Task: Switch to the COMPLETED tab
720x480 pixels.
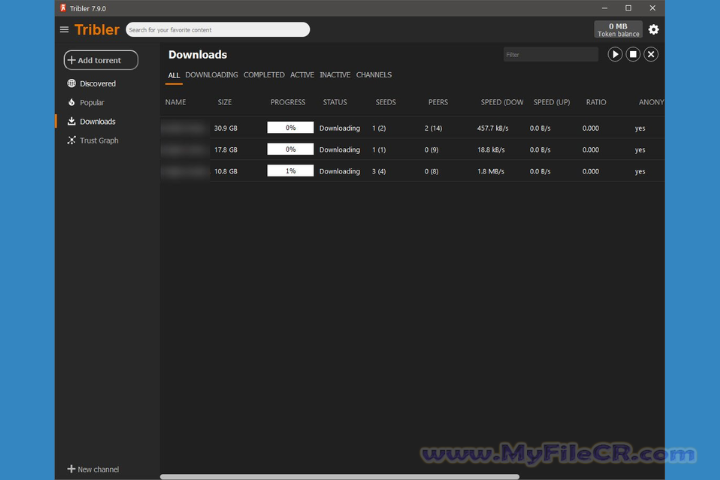Action: pos(264,75)
